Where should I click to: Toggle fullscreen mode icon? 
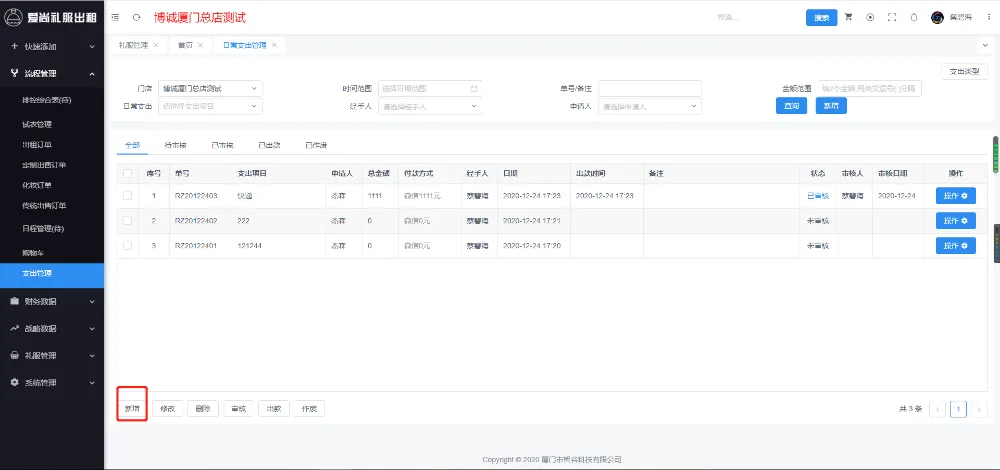891,18
